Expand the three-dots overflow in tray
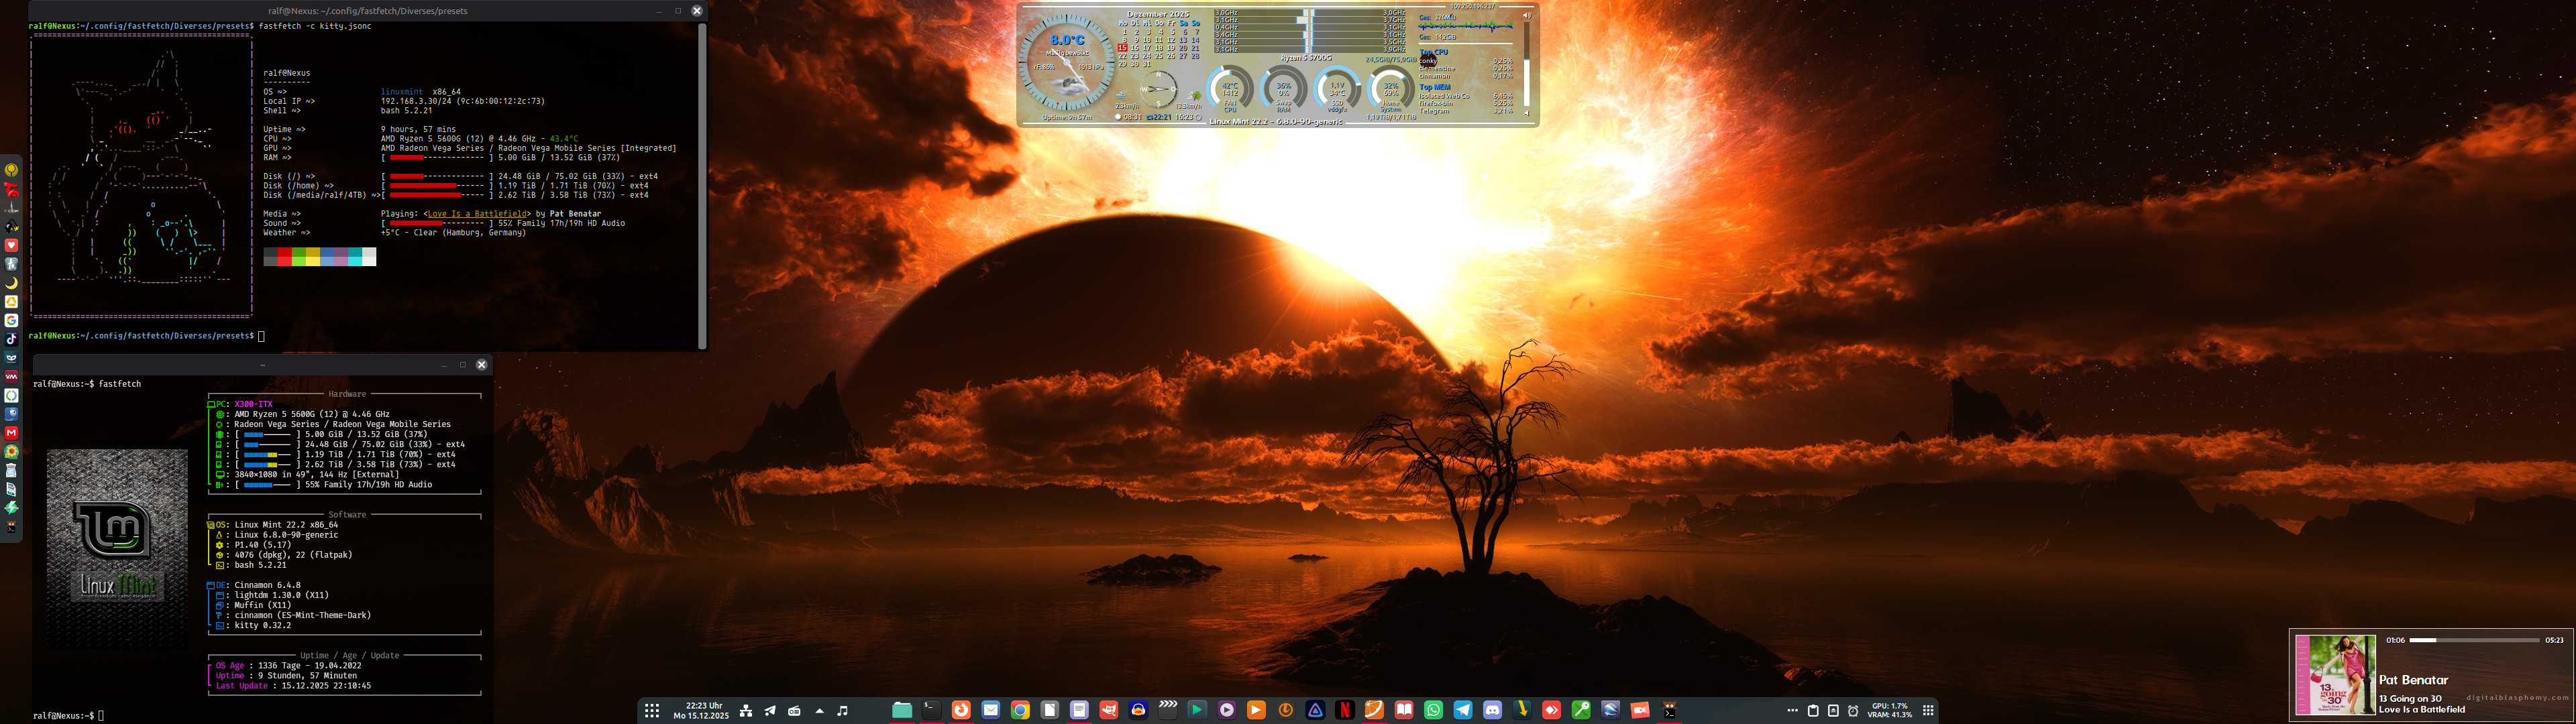 pos(1792,710)
